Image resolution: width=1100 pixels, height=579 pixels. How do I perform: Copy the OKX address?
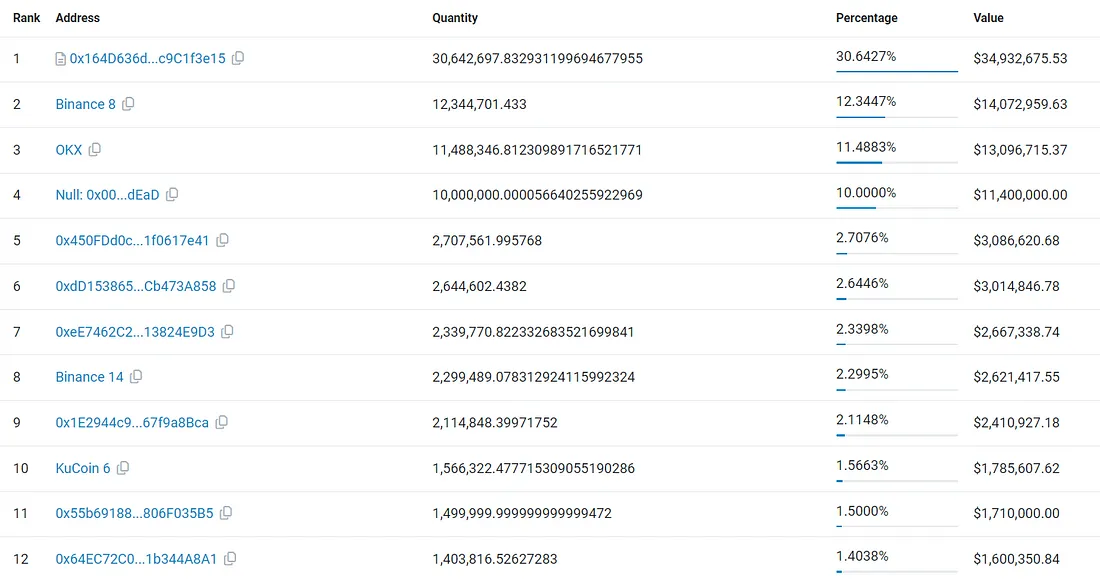coord(95,149)
